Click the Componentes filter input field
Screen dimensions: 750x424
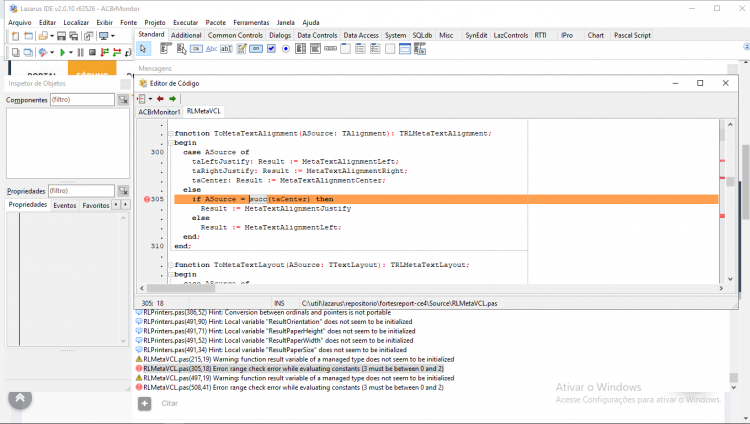[82, 100]
